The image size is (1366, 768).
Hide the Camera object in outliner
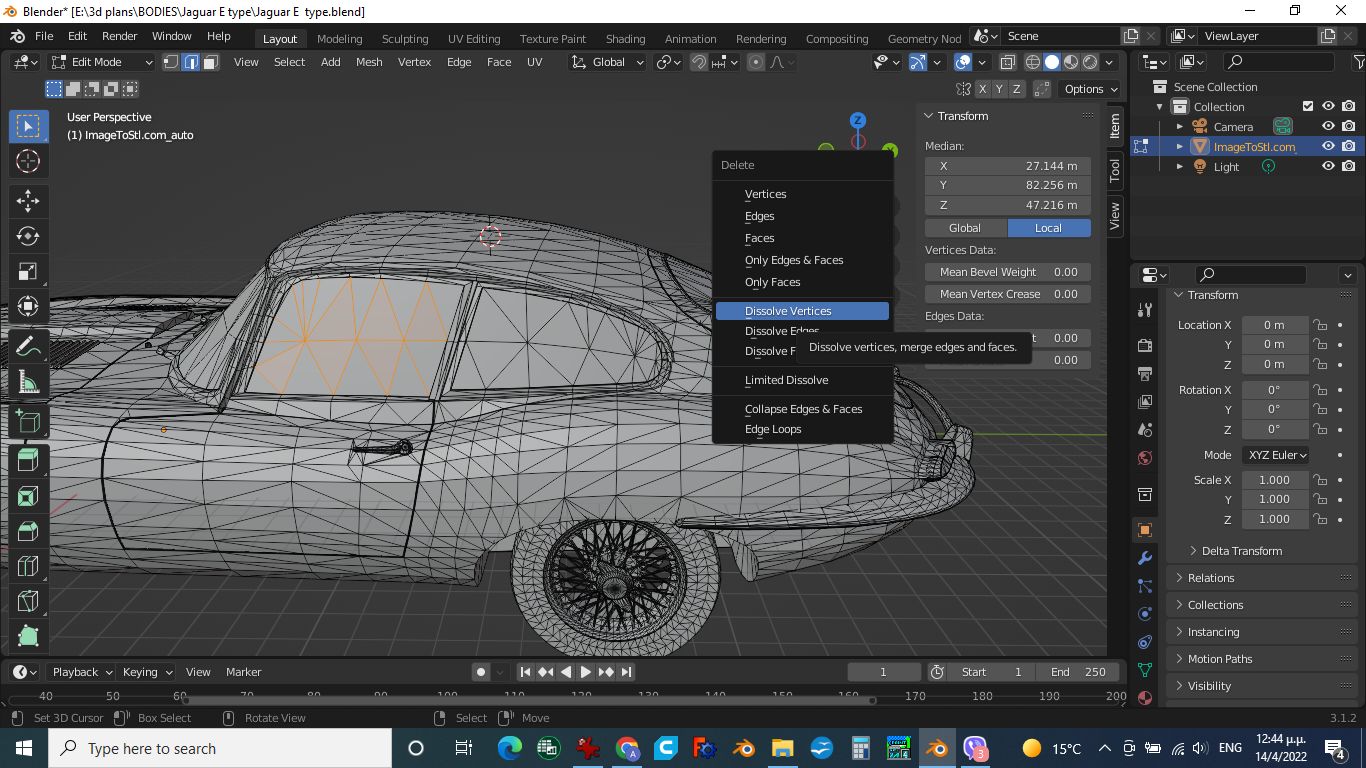pos(1328,127)
